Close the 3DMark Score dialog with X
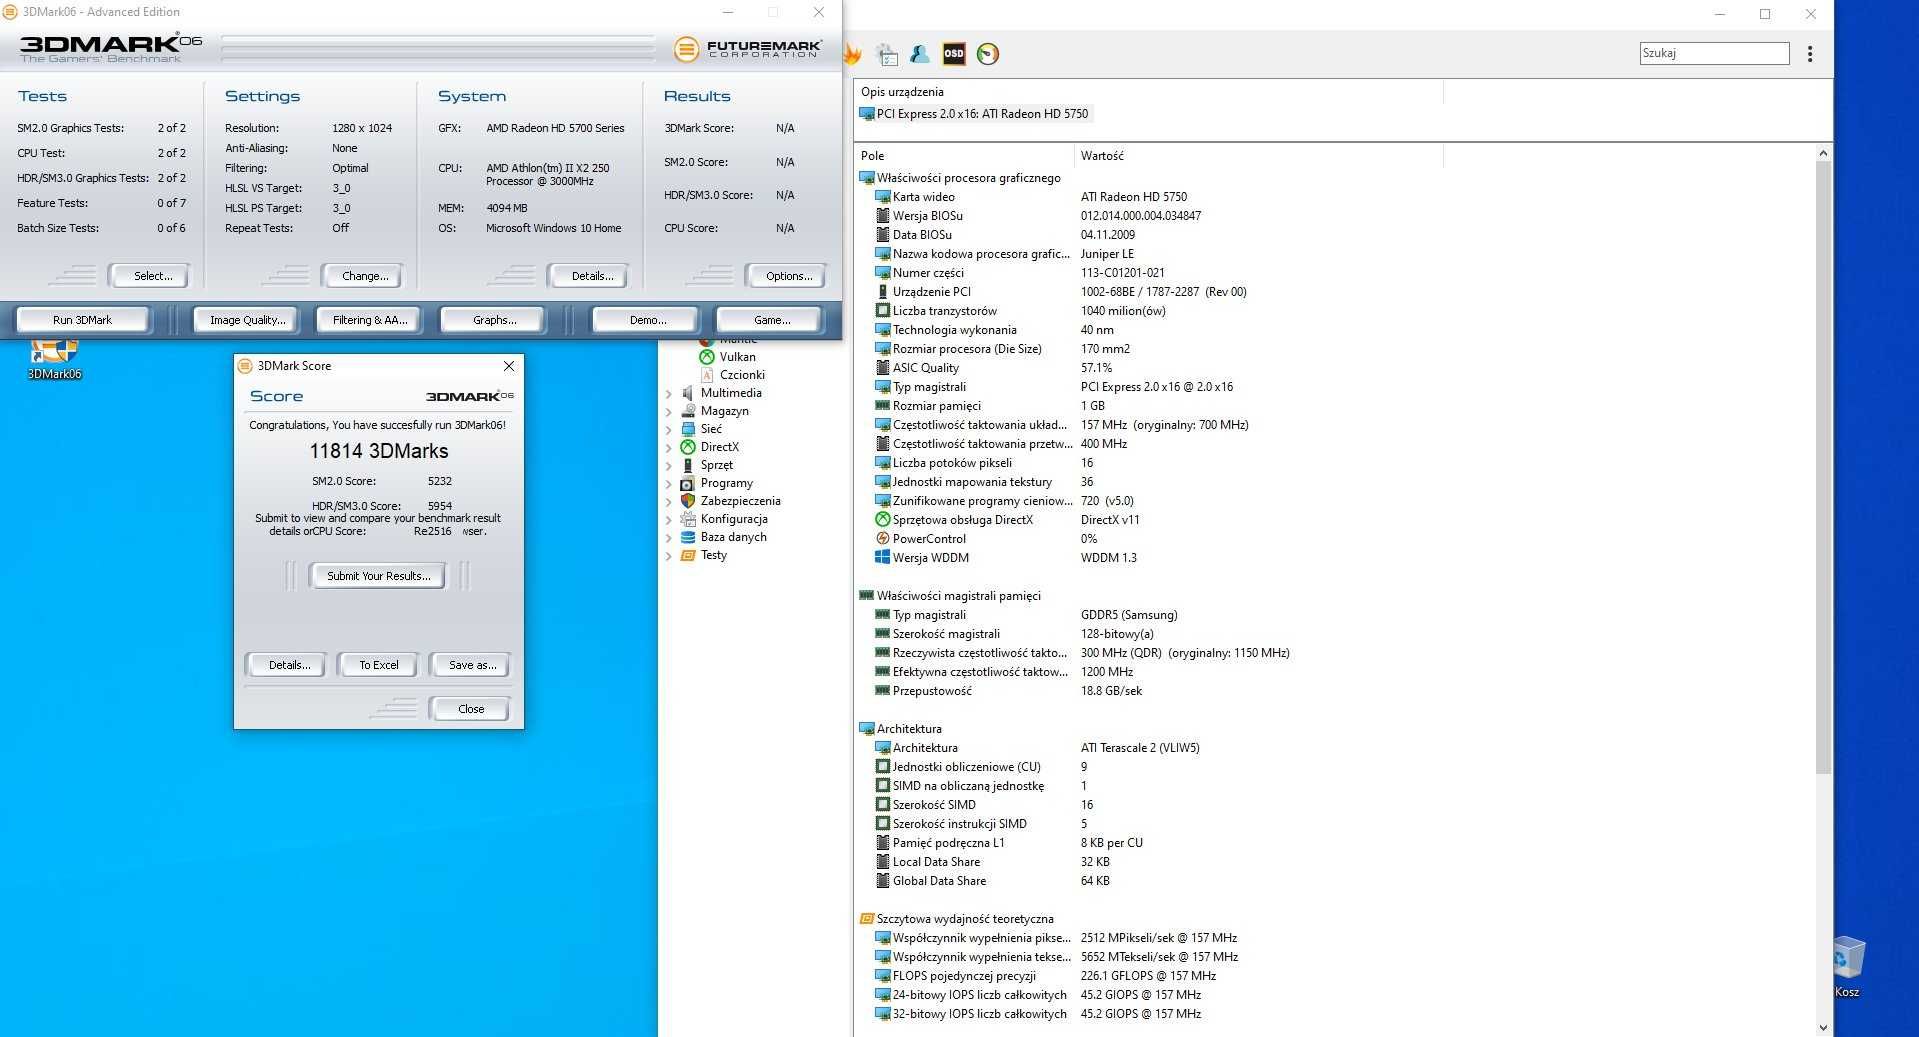Image resolution: width=1919 pixels, height=1037 pixels. pyautogui.click(x=509, y=366)
